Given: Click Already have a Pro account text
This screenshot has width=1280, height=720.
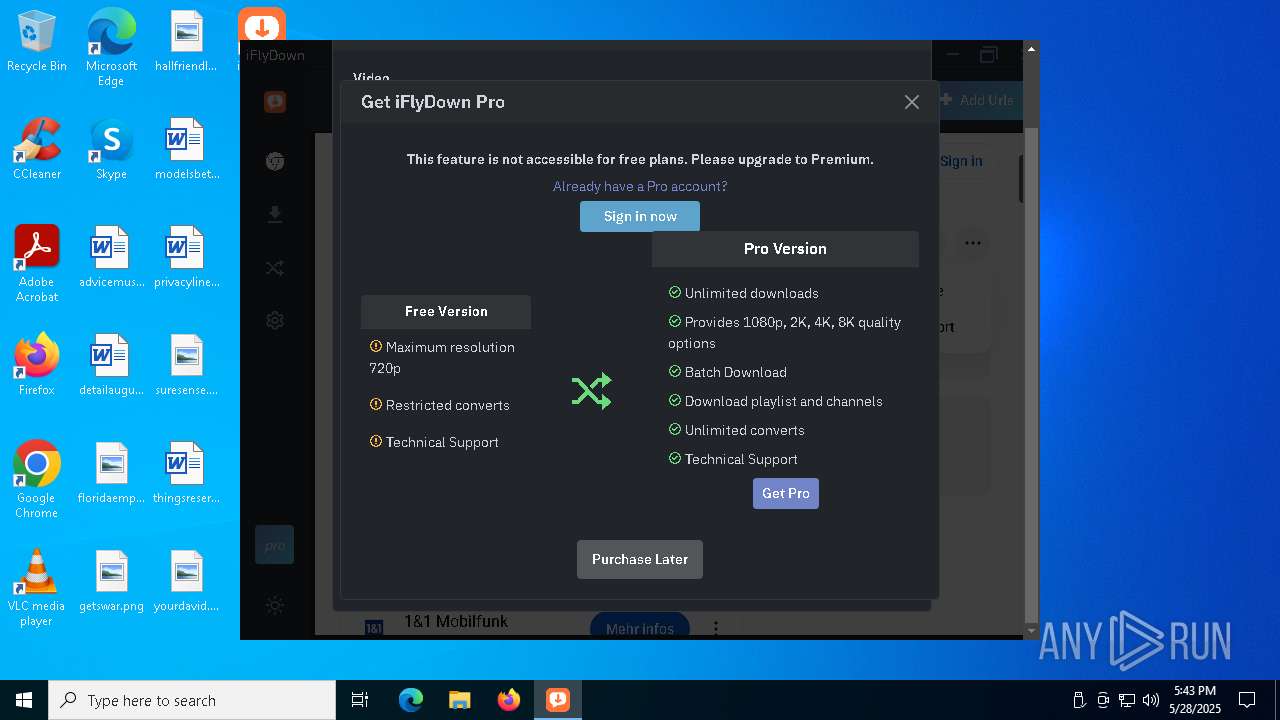Looking at the screenshot, I should tap(640, 186).
